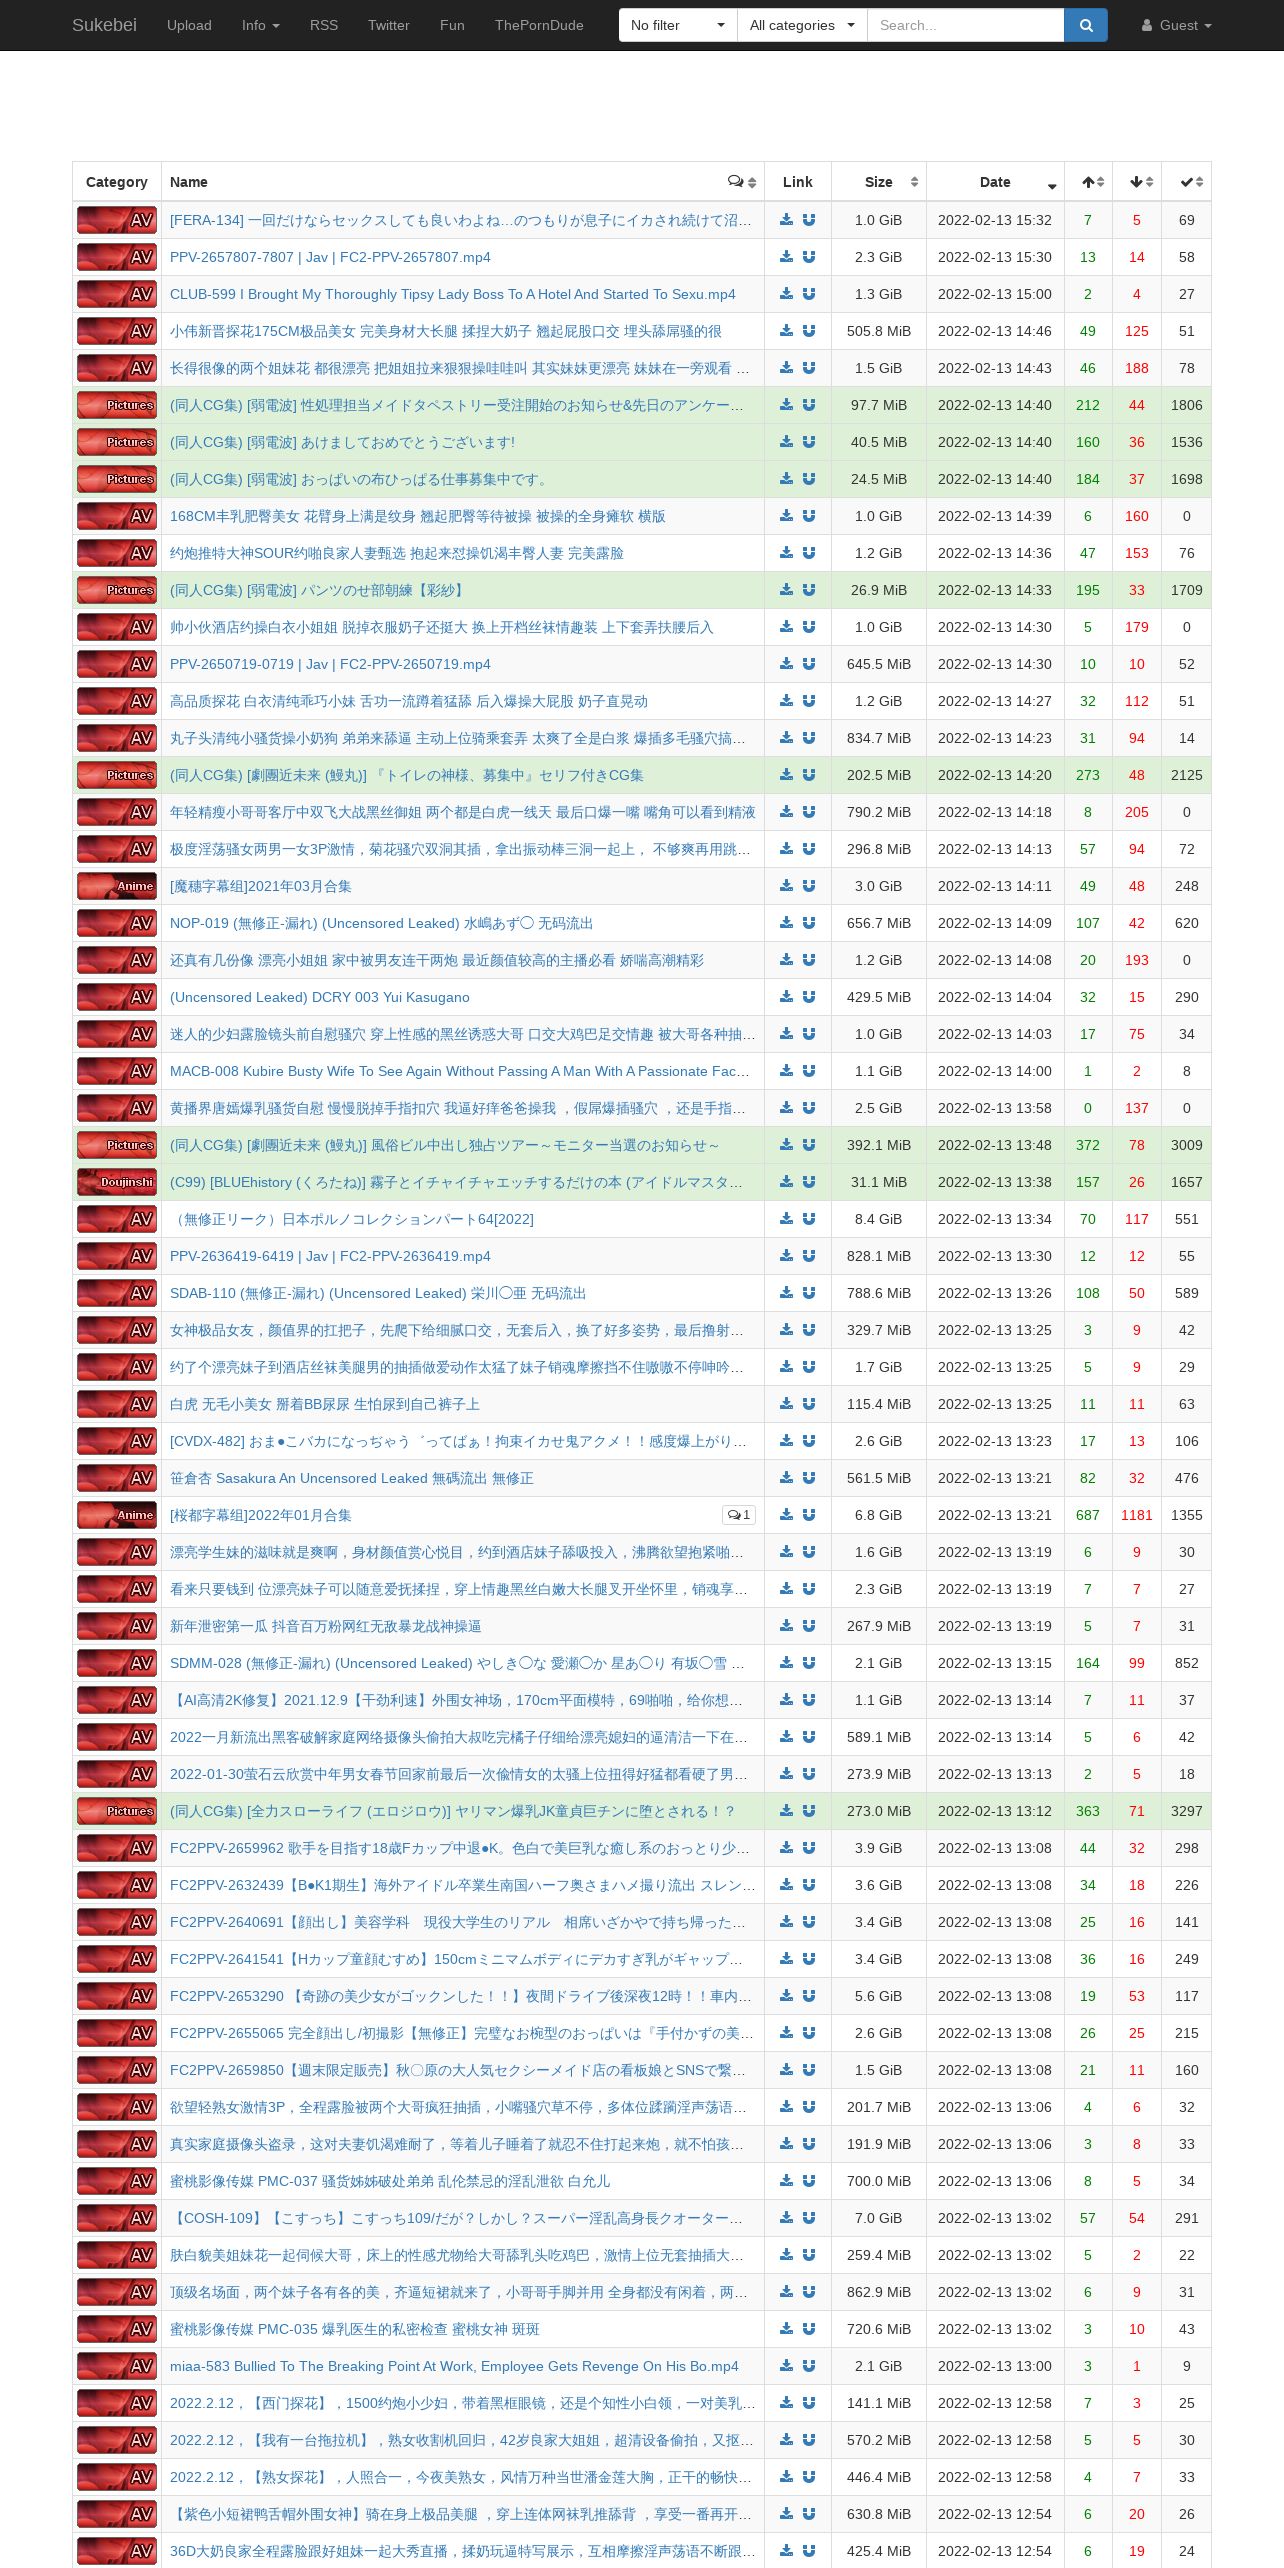Open [桜都字幕组]2022年01月合集 title link
Viewport: 1284px width, 2568px height.
(260, 1515)
